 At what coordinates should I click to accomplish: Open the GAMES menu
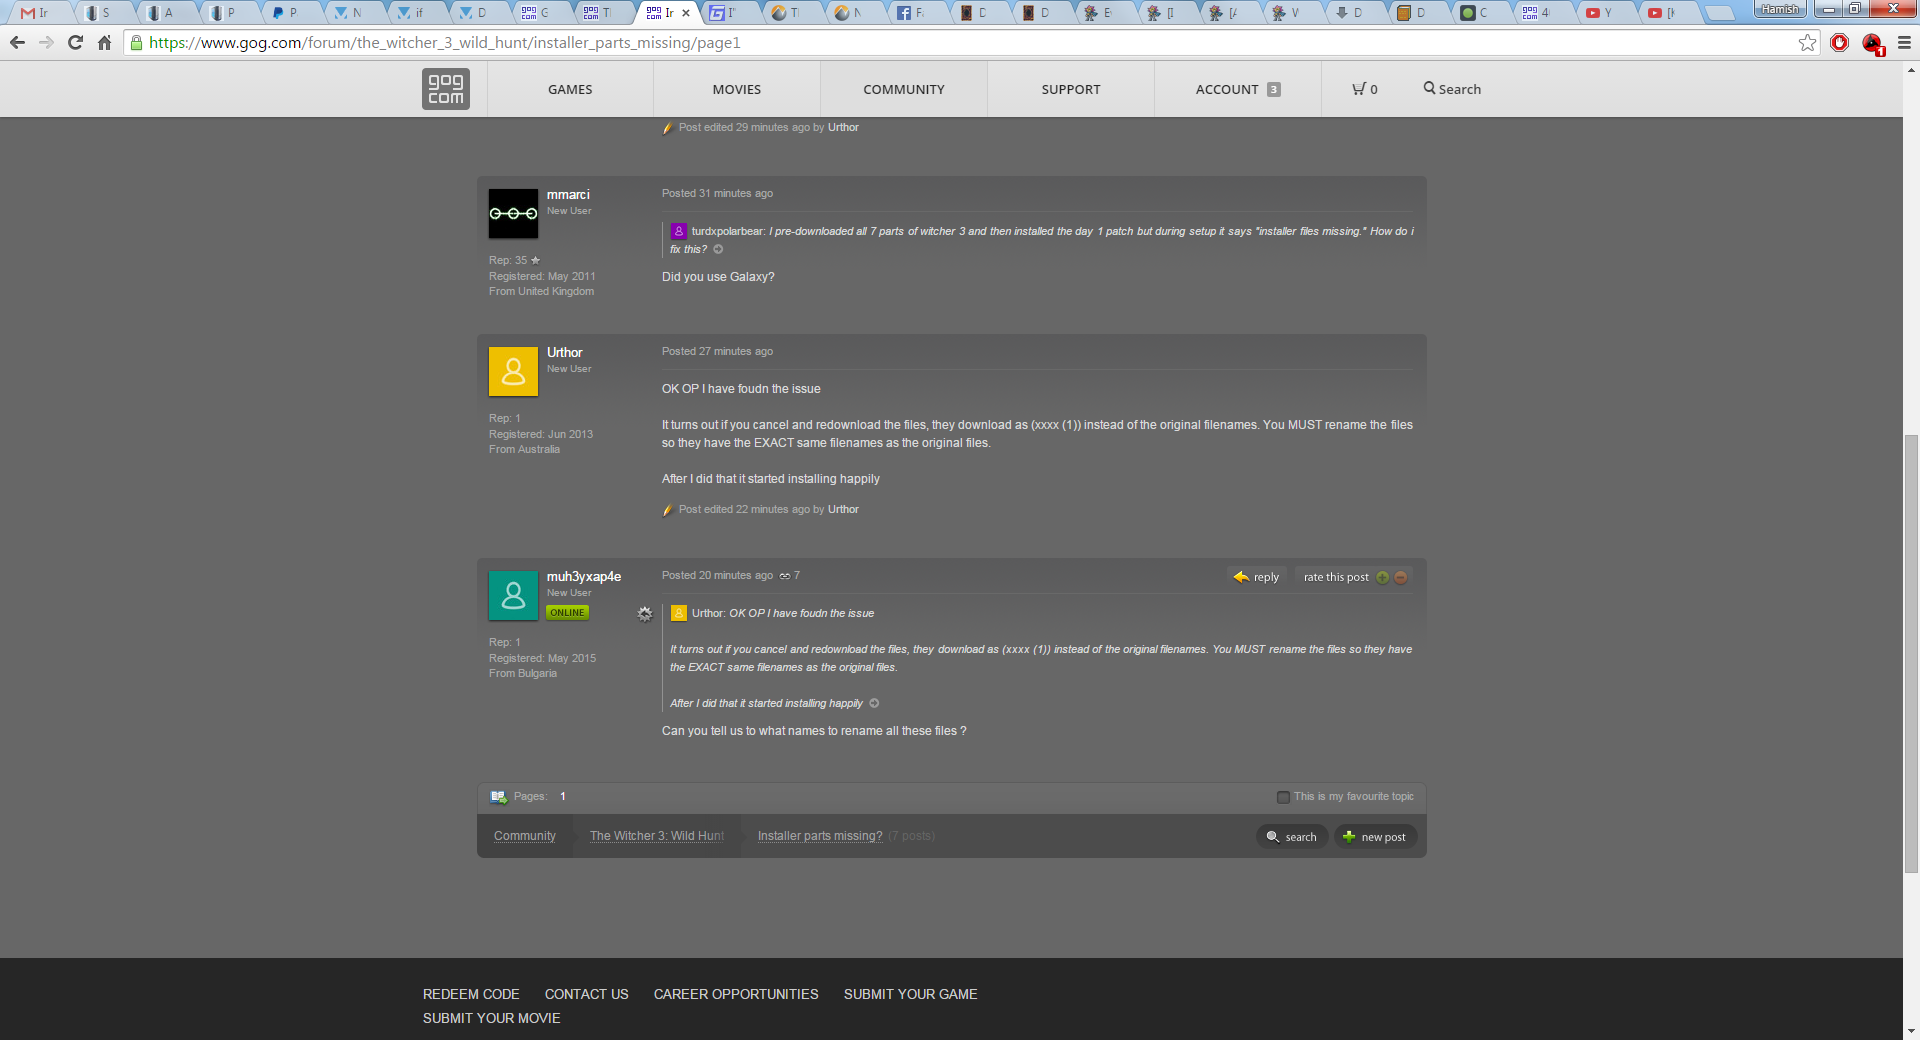570,89
